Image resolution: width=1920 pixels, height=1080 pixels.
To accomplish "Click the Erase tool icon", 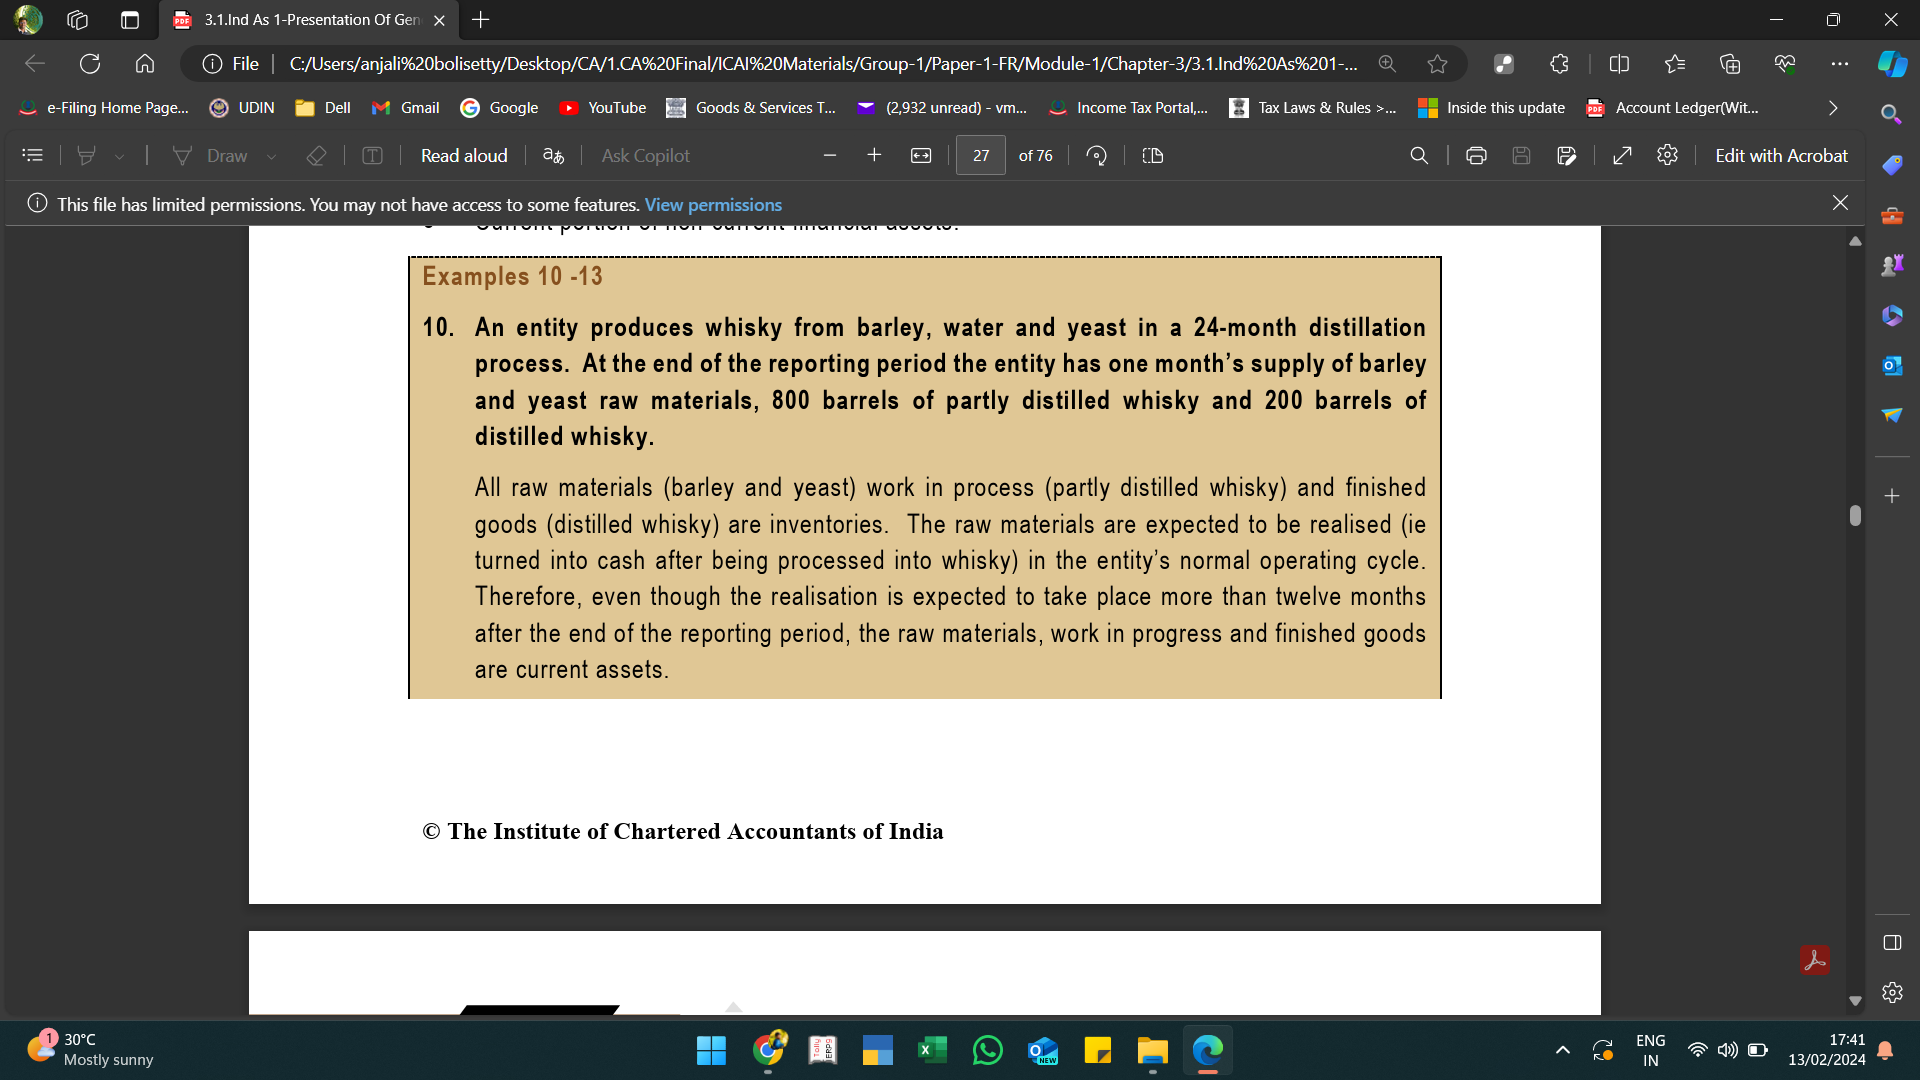I will pos(316,156).
